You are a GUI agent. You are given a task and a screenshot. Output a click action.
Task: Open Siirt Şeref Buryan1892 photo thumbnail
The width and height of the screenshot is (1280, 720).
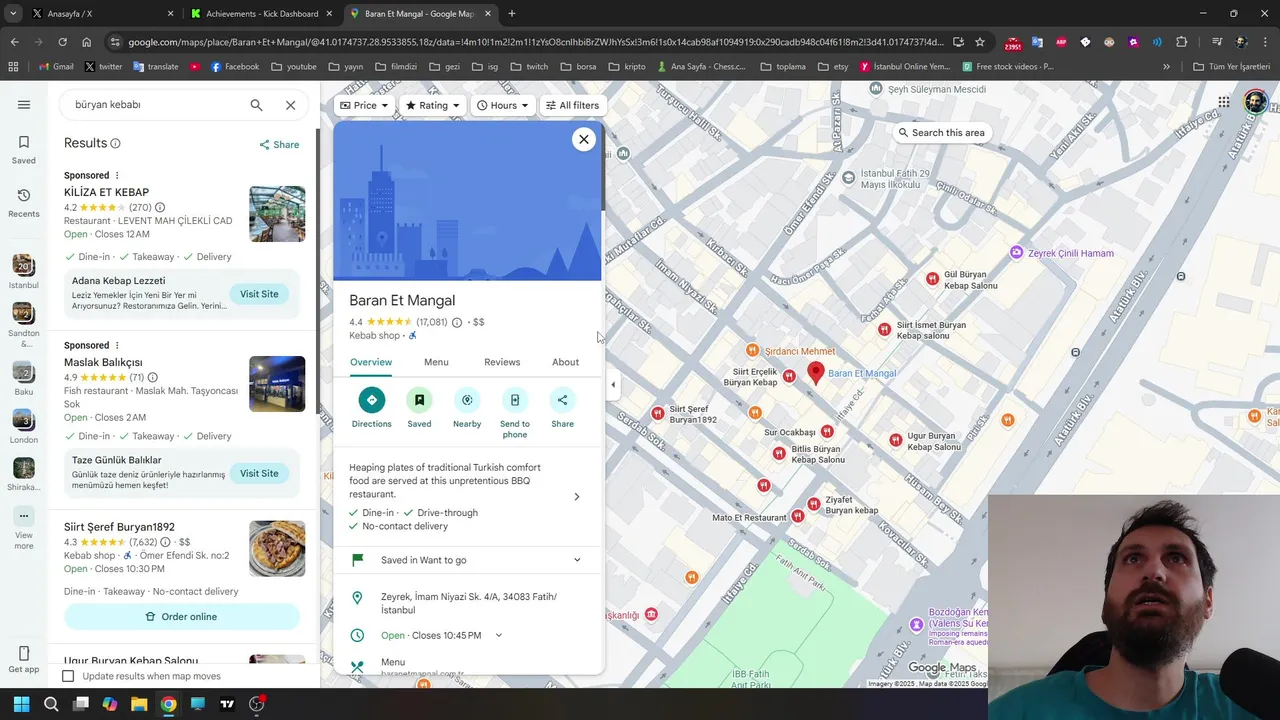coord(277,549)
